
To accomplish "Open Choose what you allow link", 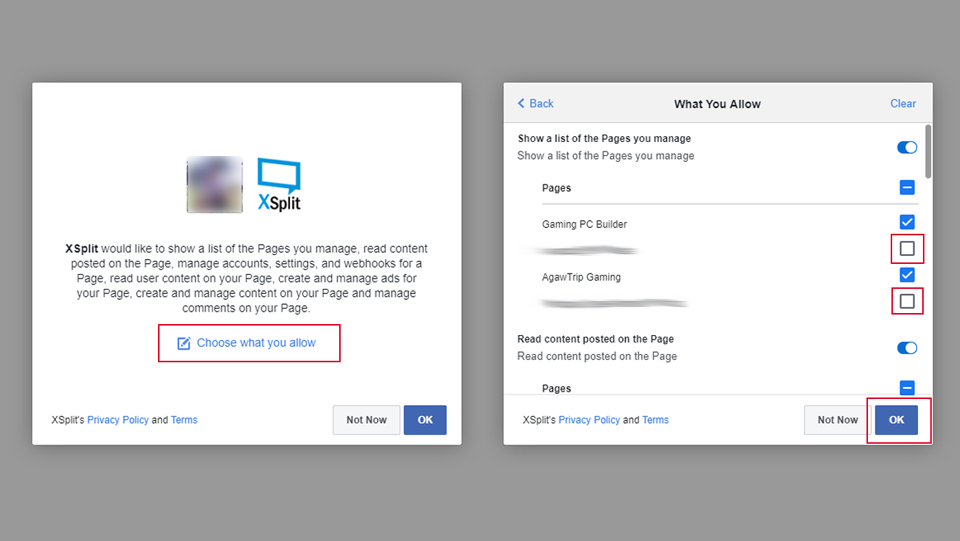I will [x=256, y=343].
